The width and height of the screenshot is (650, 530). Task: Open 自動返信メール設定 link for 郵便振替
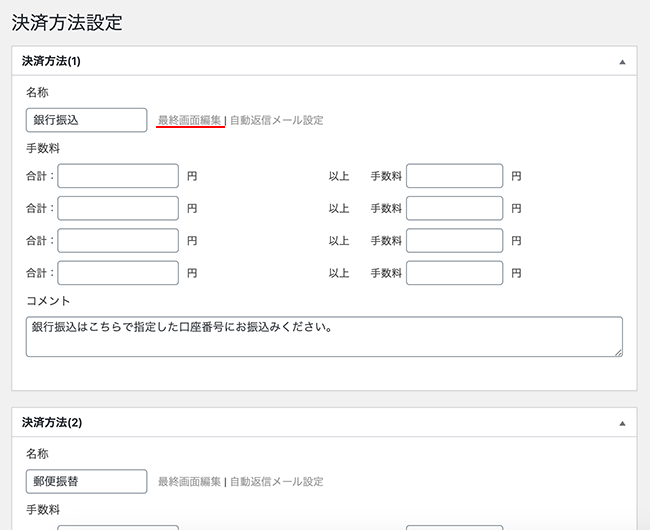[276, 482]
